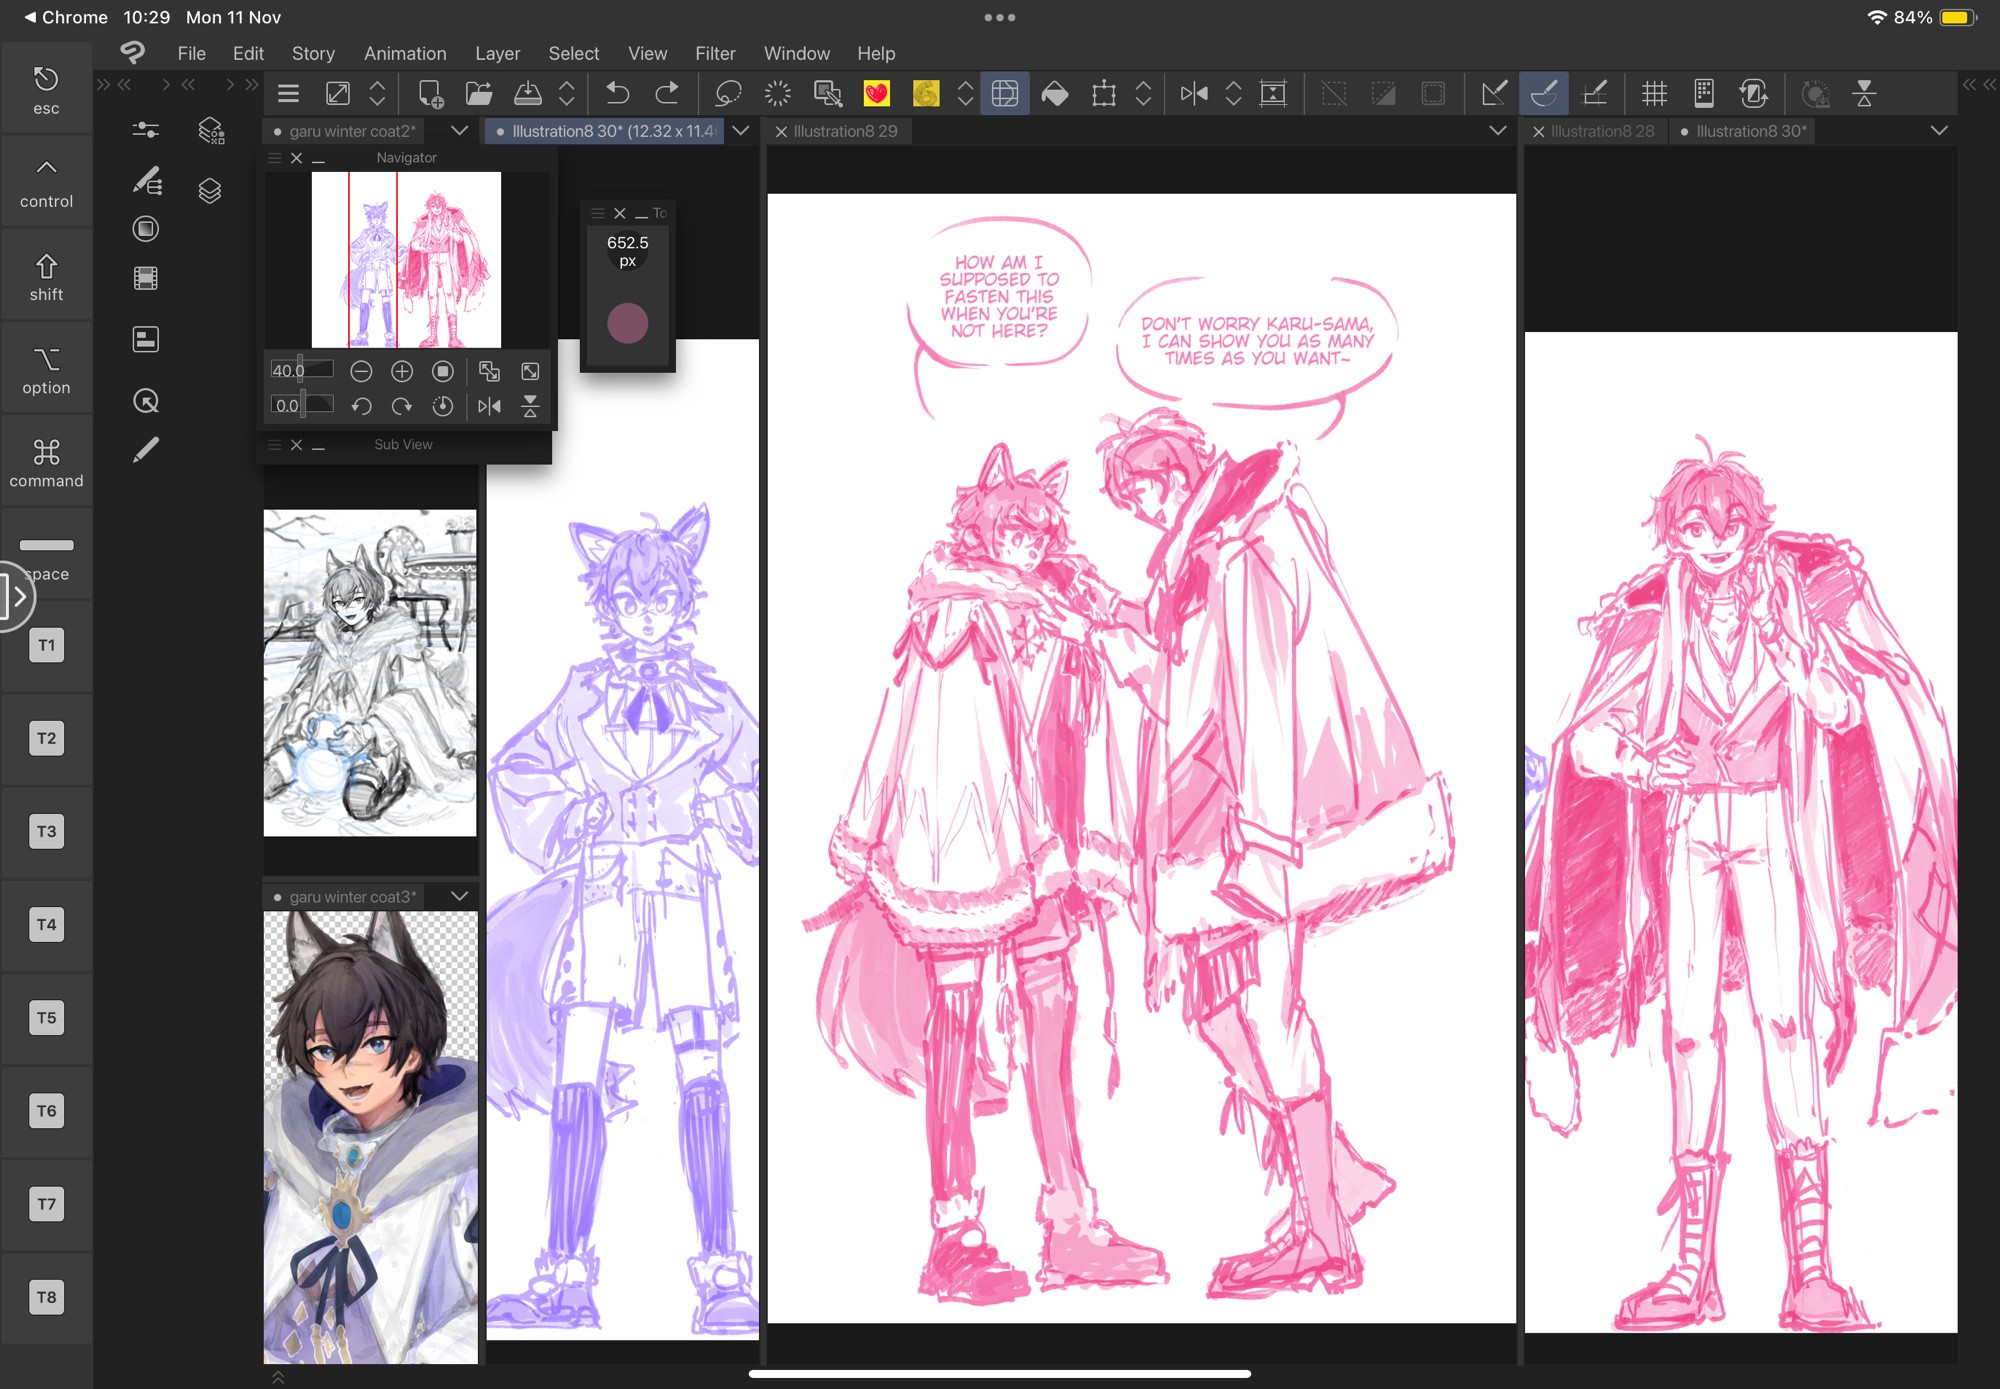Open the Animation menu
The height and width of the screenshot is (1389, 2000).
click(x=405, y=53)
